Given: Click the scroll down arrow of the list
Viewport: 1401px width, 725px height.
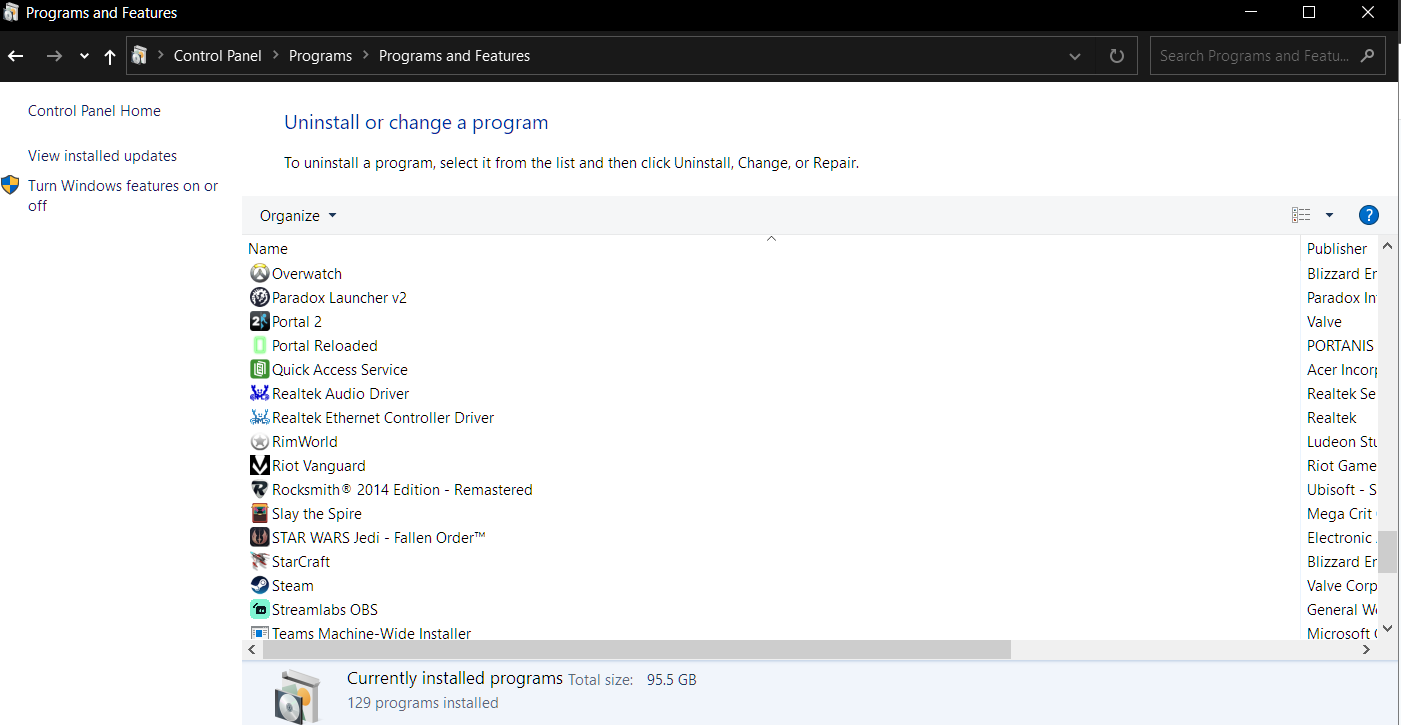Looking at the screenshot, I should 1388,630.
